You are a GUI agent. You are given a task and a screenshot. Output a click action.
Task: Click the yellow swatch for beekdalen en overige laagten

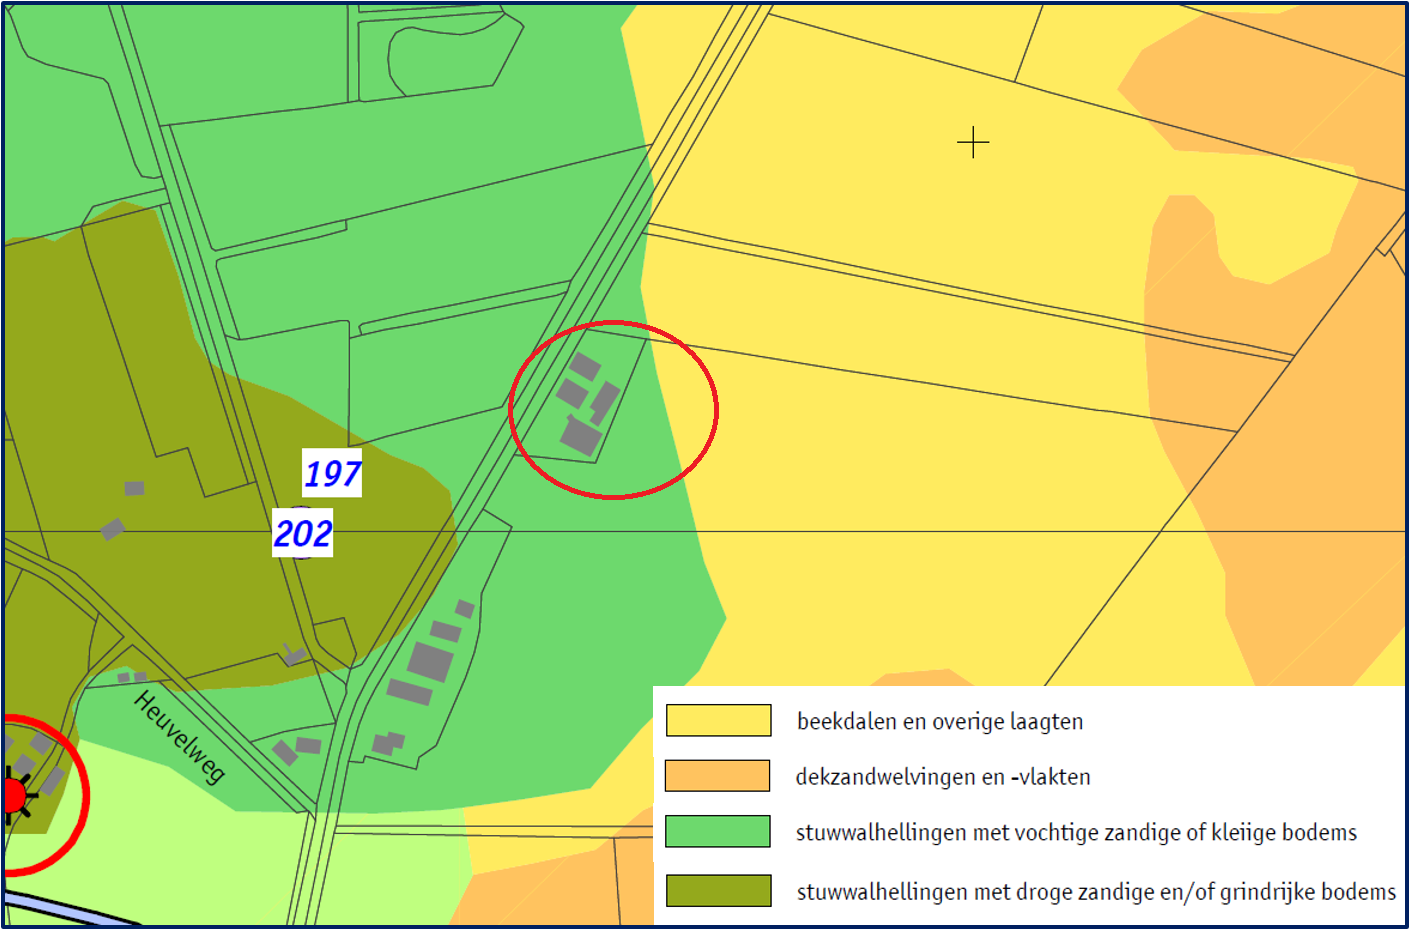(718, 720)
